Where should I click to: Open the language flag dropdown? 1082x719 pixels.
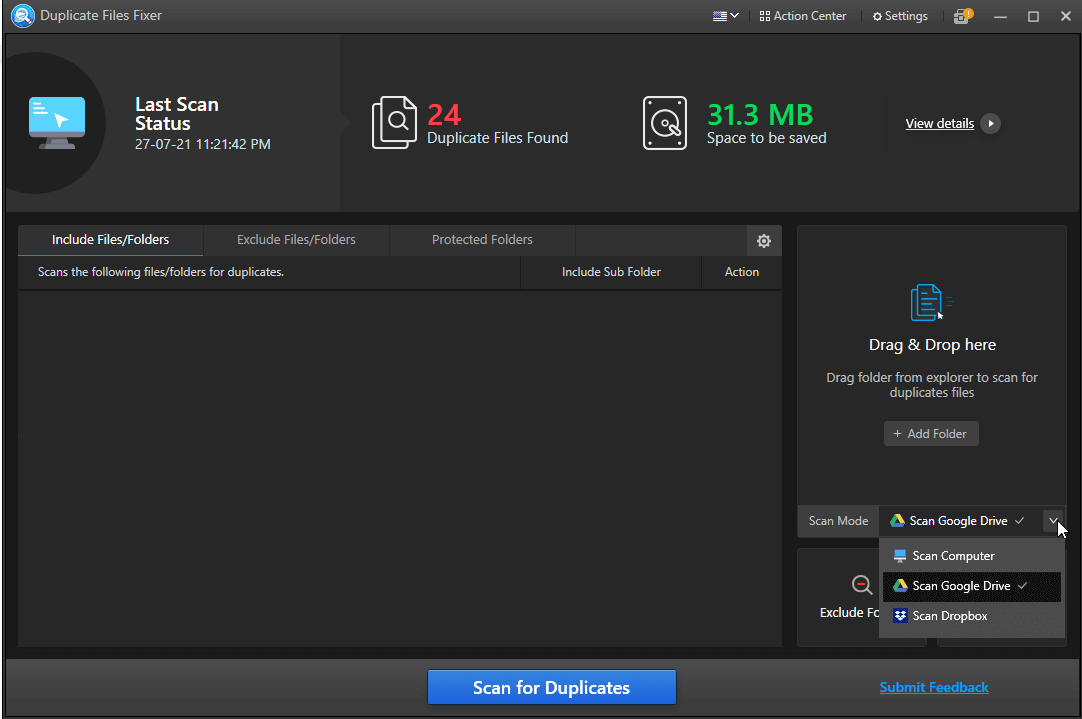pyautogui.click(x=726, y=16)
